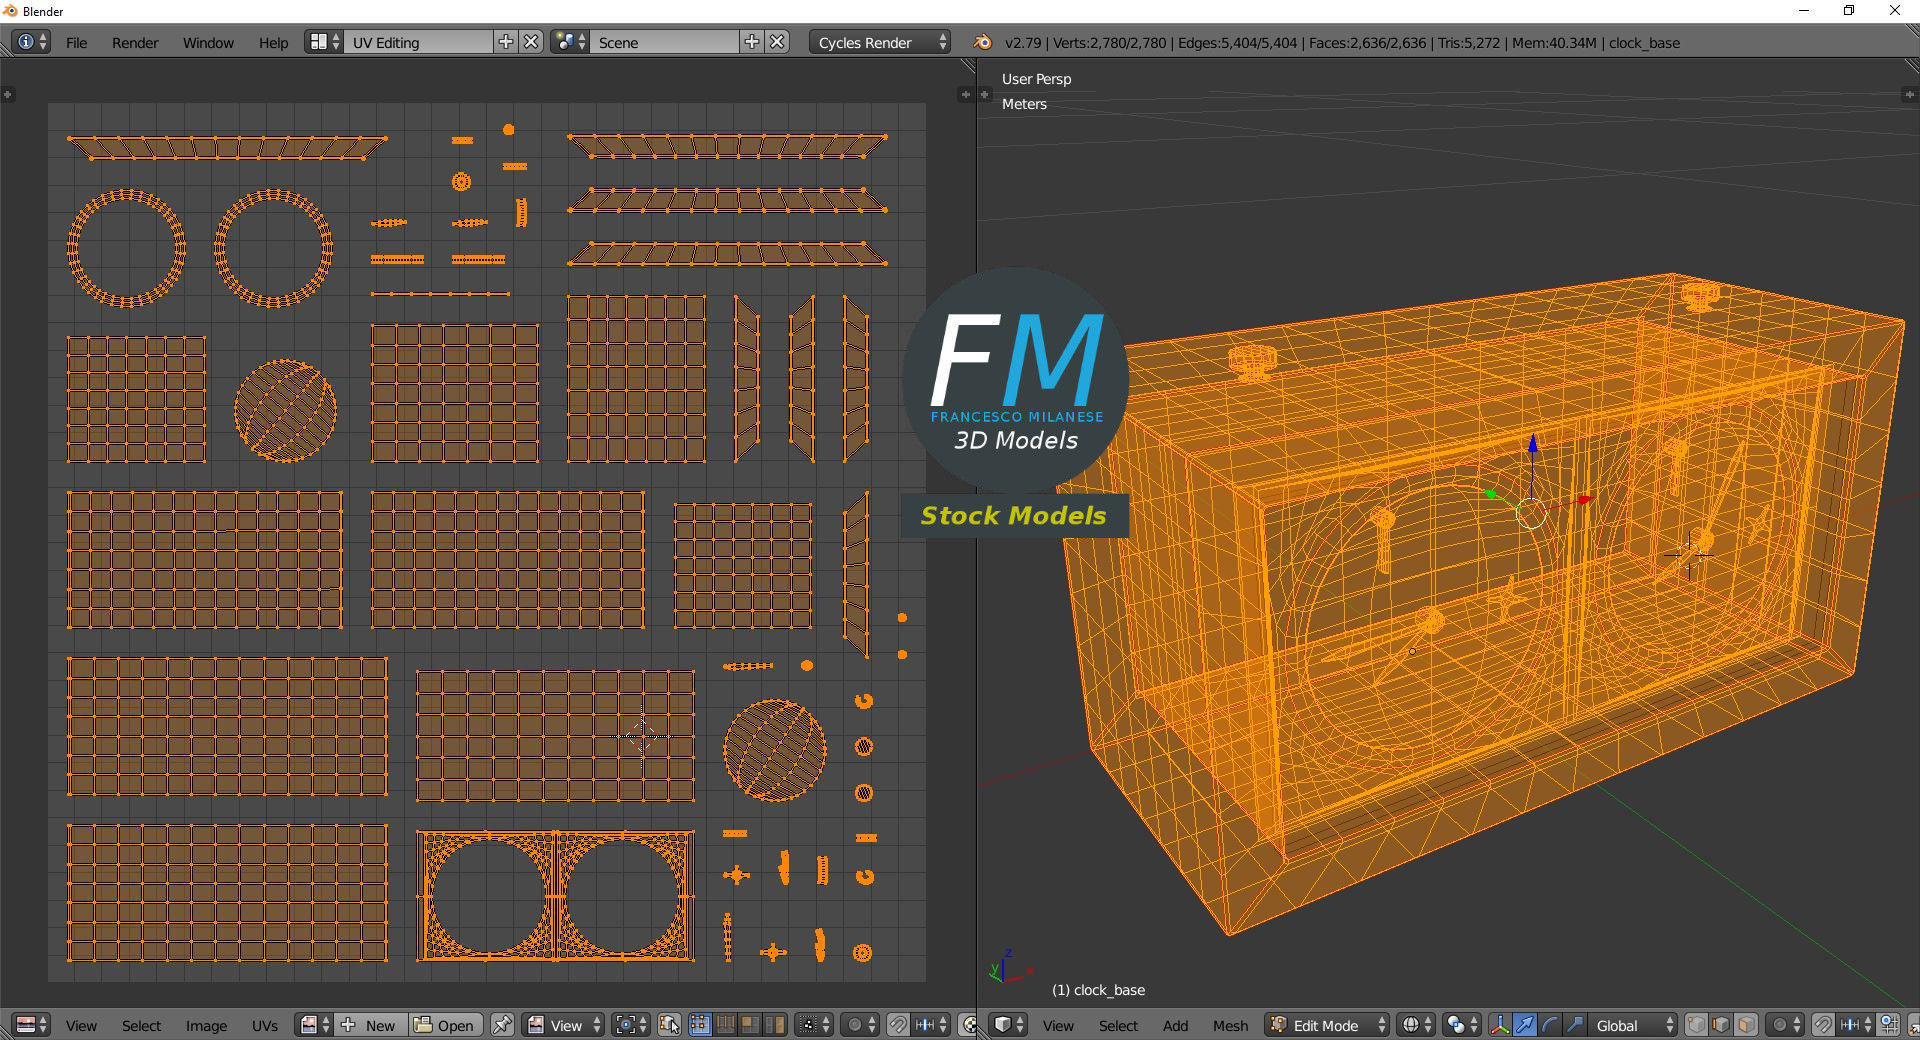Screen dimensions: 1920x1040
Task: Open the Edit Mode dropdown
Action: (x=1328, y=1025)
